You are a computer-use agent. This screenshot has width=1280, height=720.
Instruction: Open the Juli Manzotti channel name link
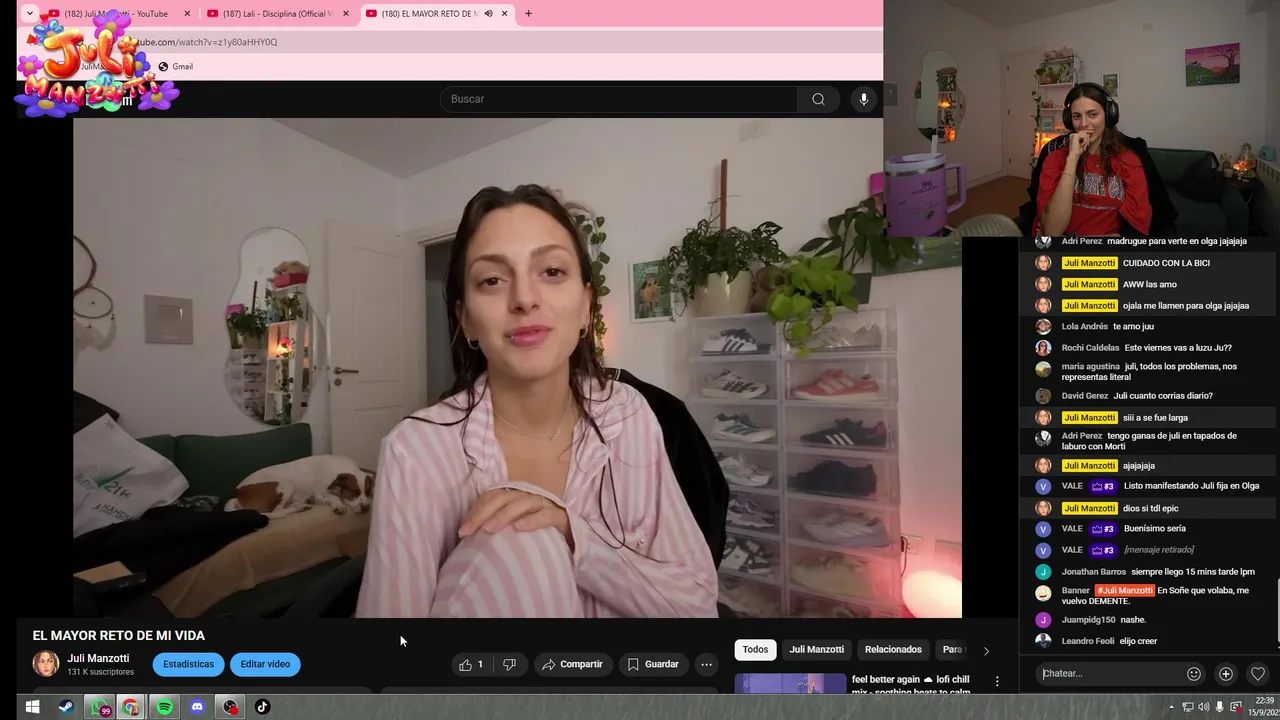pos(98,658)
